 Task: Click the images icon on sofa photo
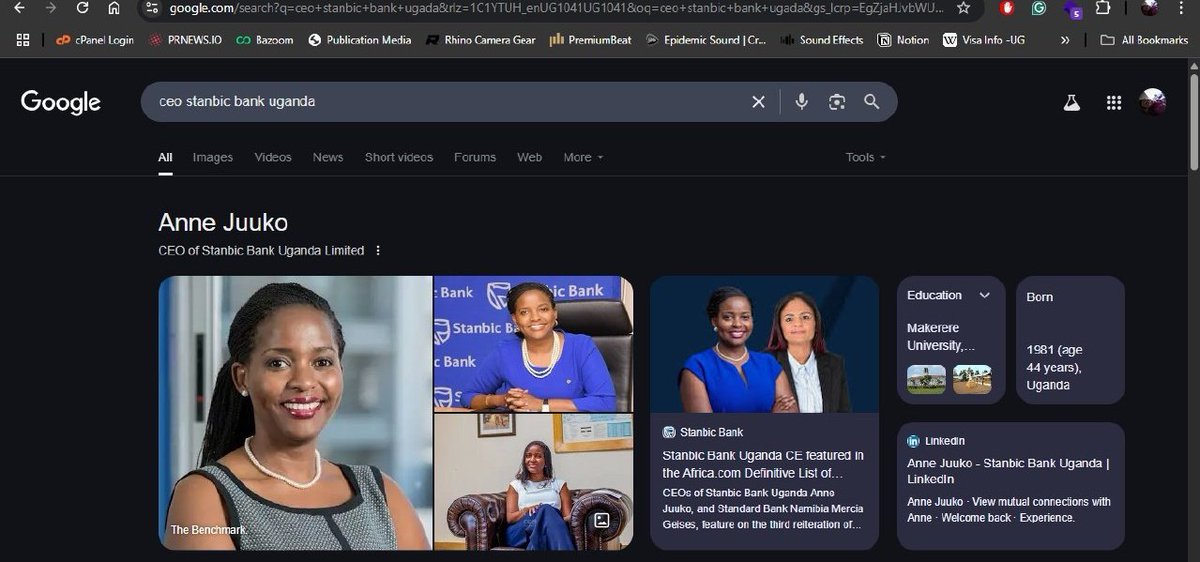601,520
